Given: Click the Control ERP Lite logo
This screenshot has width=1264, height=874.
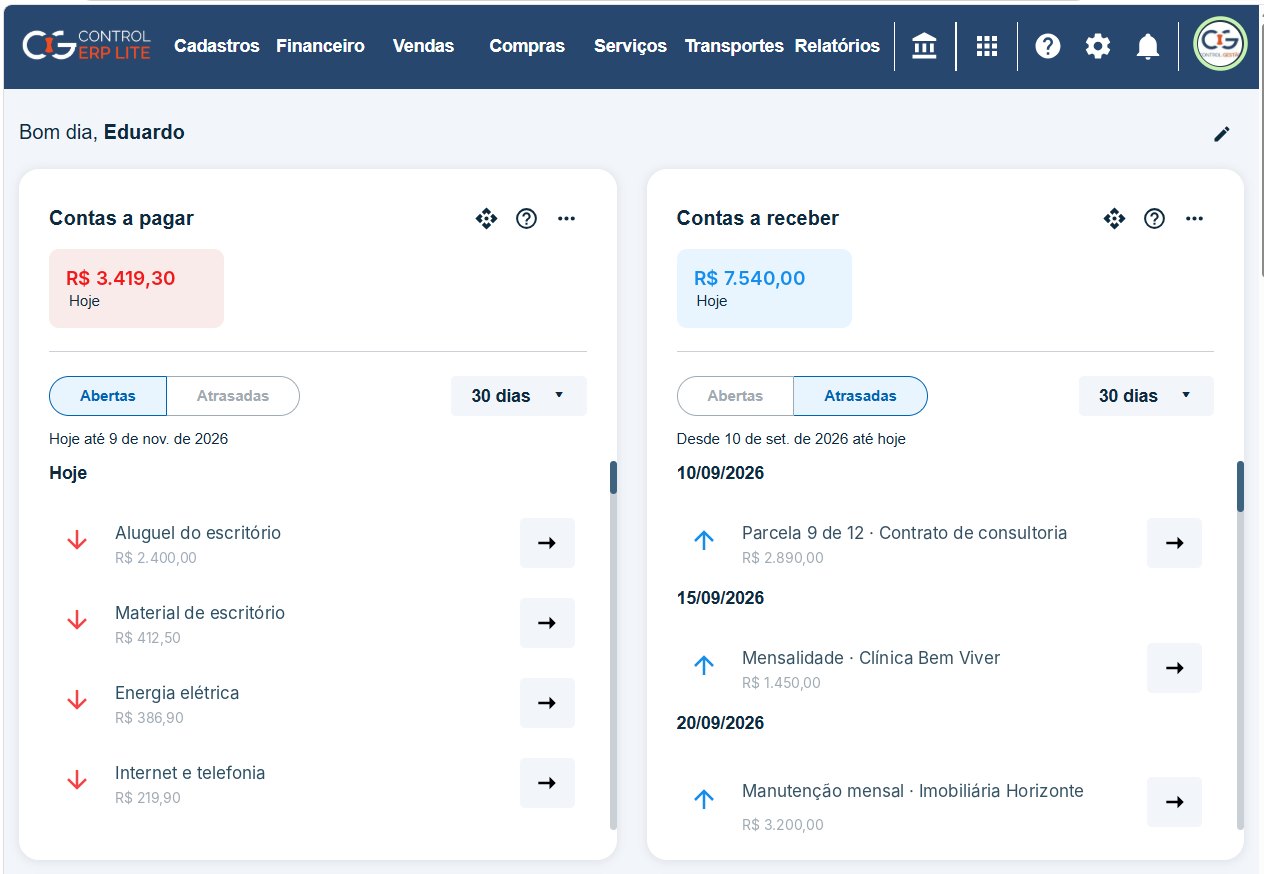Looking at the screenshot, I should tap(87, 45).
